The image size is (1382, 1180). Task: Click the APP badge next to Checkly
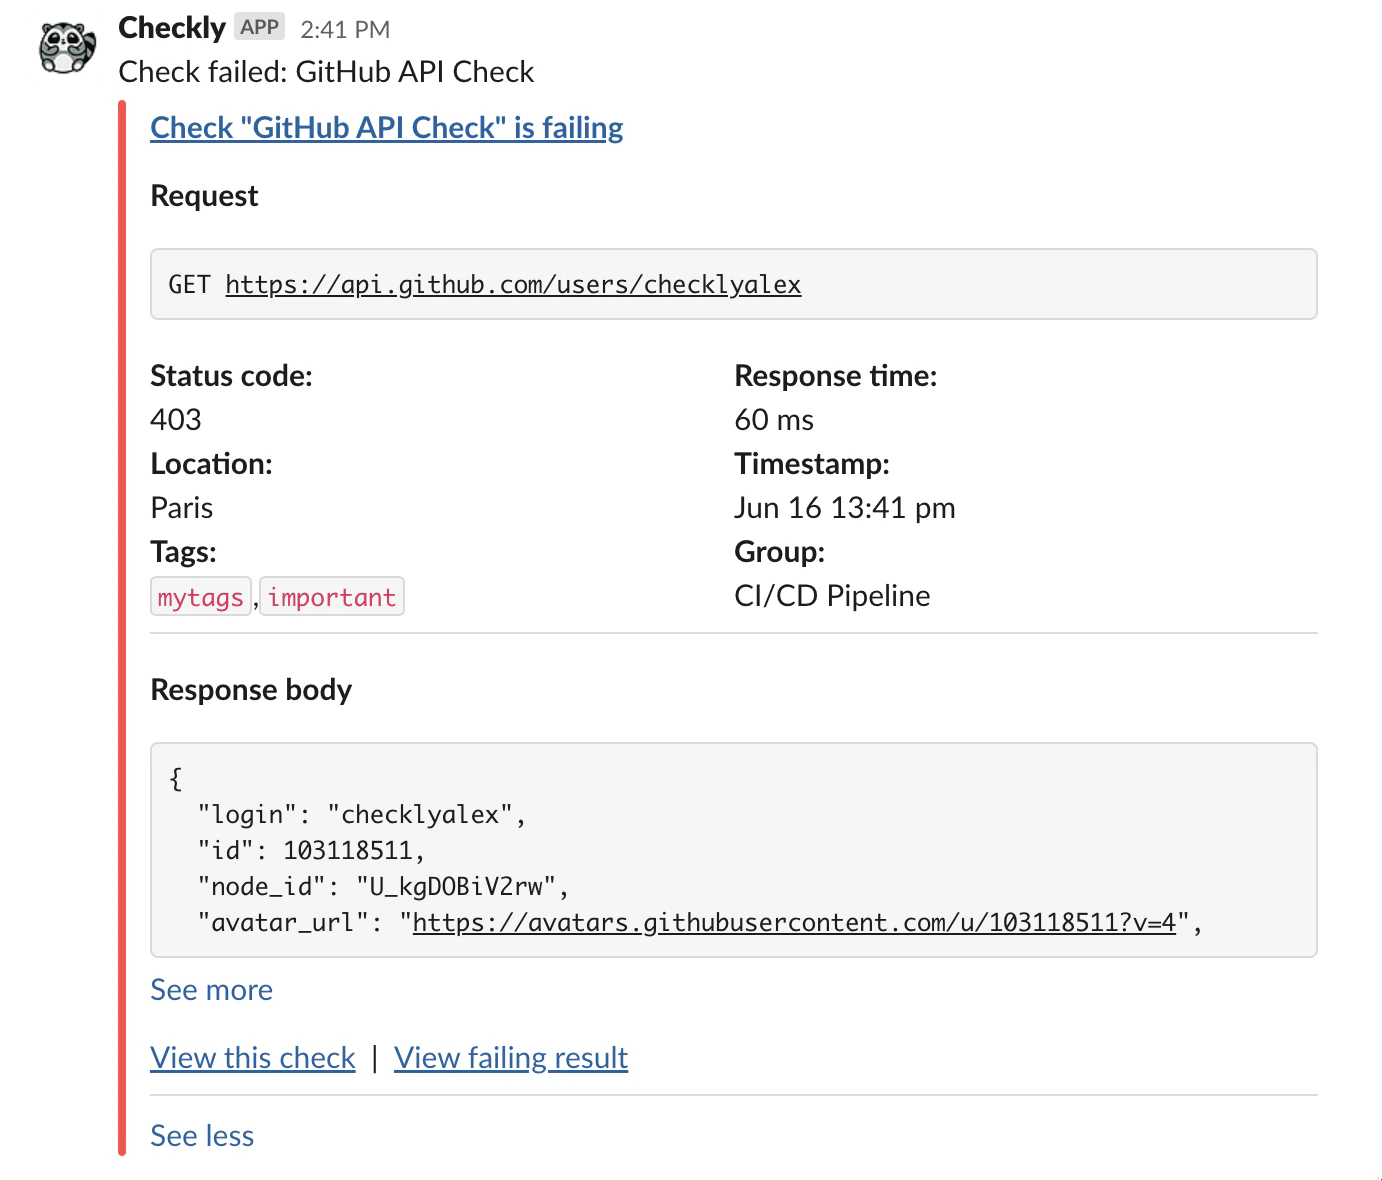coord(258,26)
